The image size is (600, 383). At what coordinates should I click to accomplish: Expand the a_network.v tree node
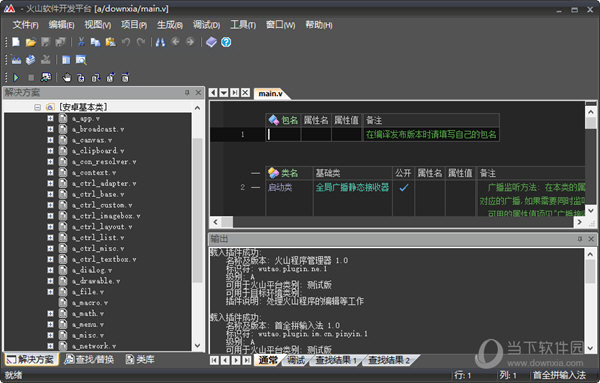click(x=50, y=346)
